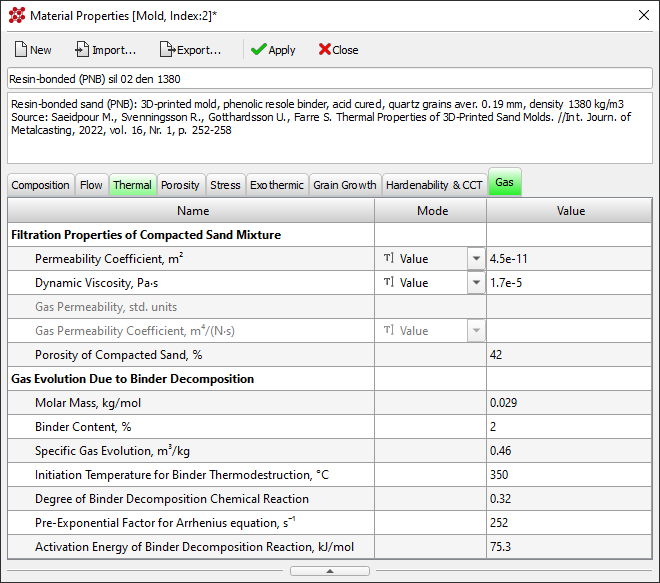Switch to the Thermal tab

pyautogui.click(x=132, y=185)
